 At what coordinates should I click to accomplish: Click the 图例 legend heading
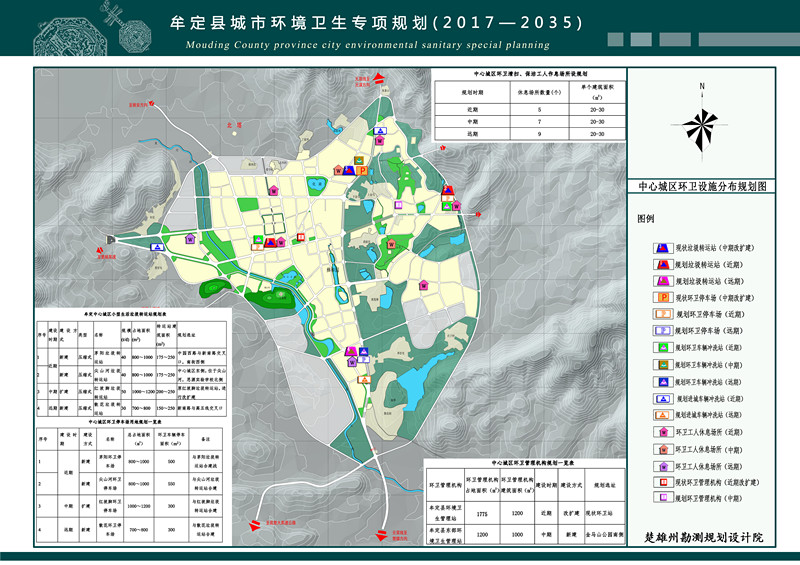646,218
